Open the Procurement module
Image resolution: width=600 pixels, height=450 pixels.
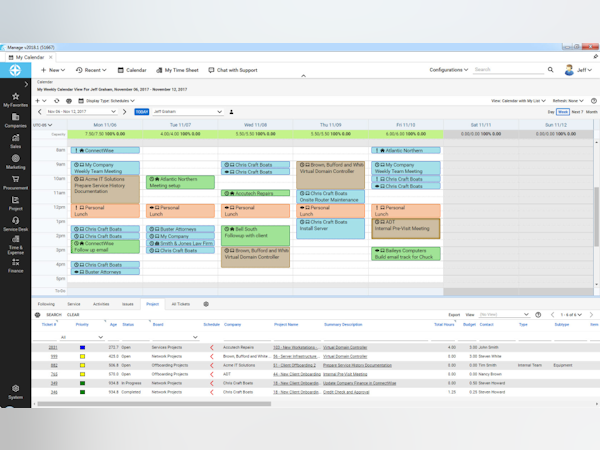tap(15, 183)
